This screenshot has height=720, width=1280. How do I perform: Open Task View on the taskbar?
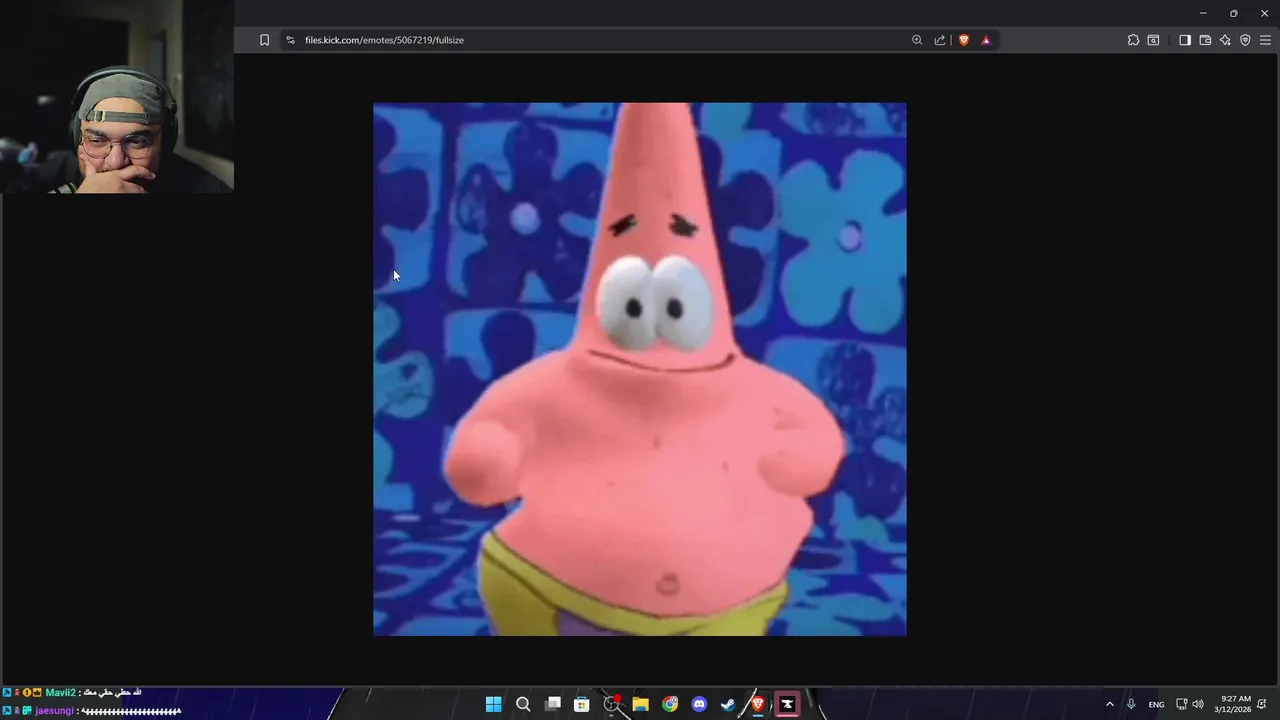pyautogui.click(x=552, y=704)
